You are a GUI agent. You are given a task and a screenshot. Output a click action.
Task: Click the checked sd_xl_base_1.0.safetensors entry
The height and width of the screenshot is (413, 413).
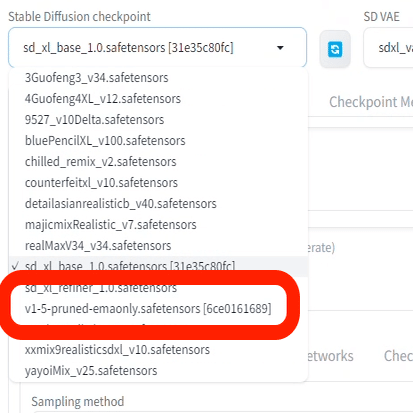[158, 266]
